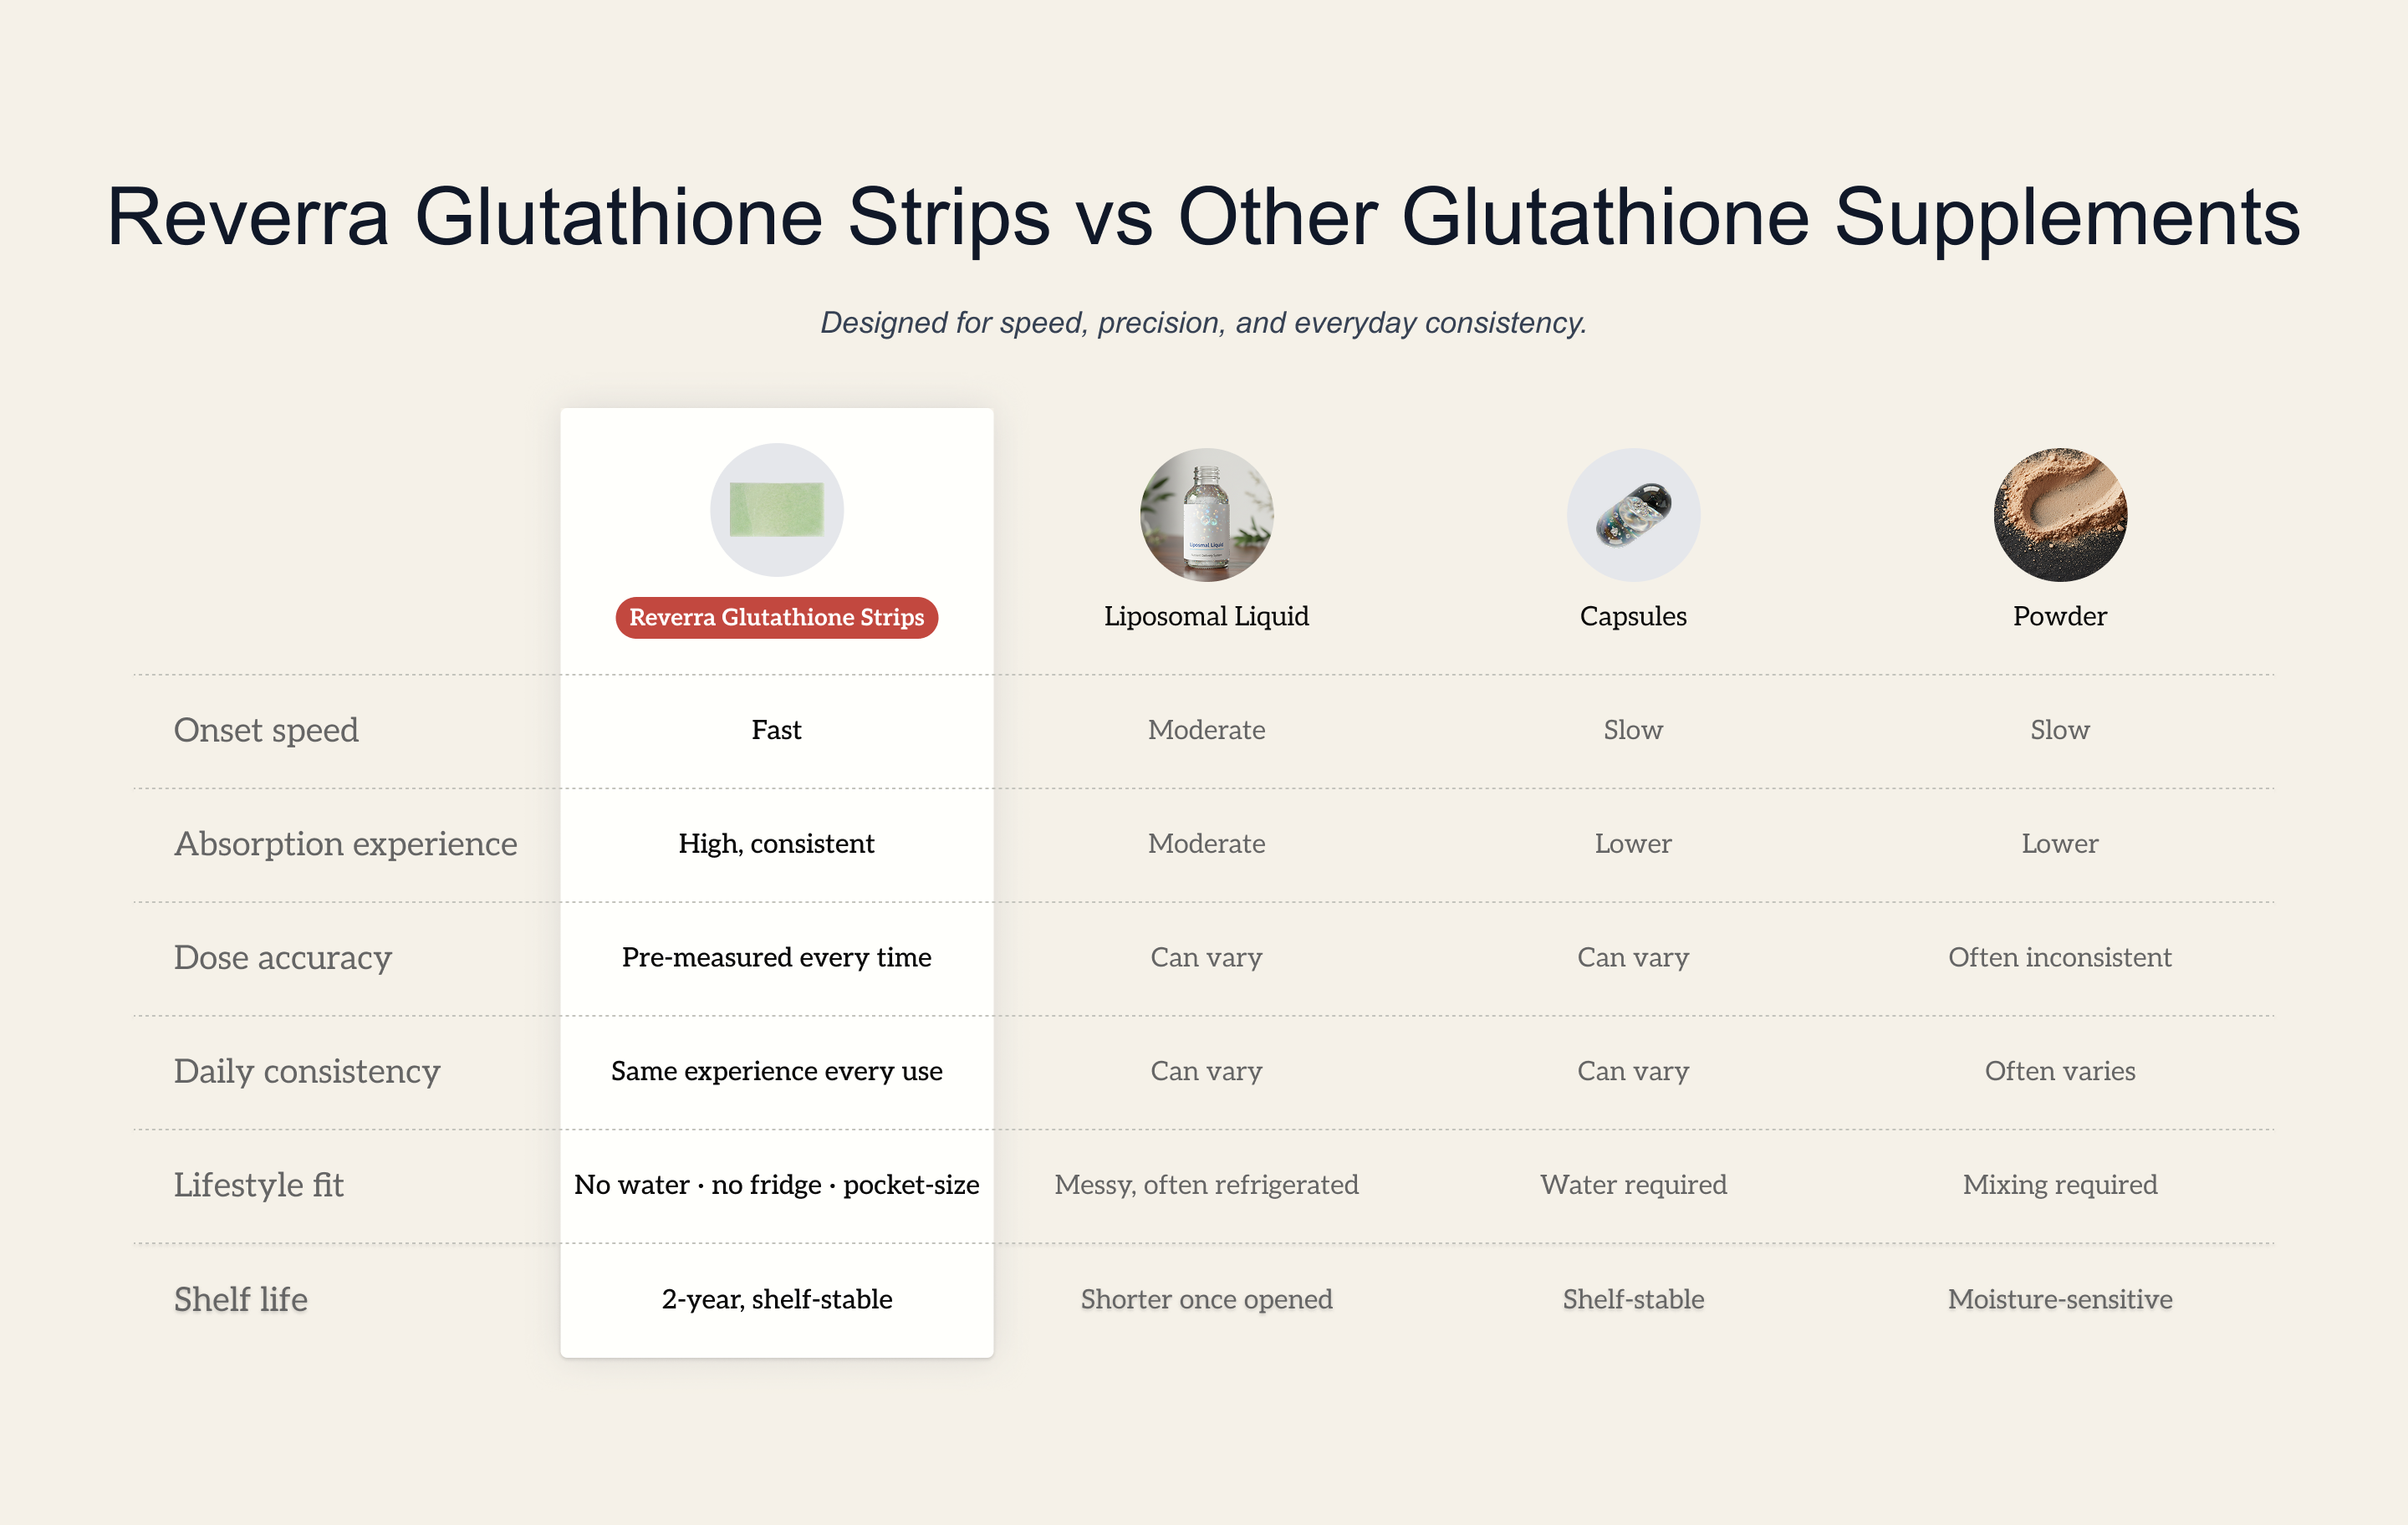Select the Dose accuracy row label
This screenshot has height=1525, width=2408.
[x=283, y=958]
